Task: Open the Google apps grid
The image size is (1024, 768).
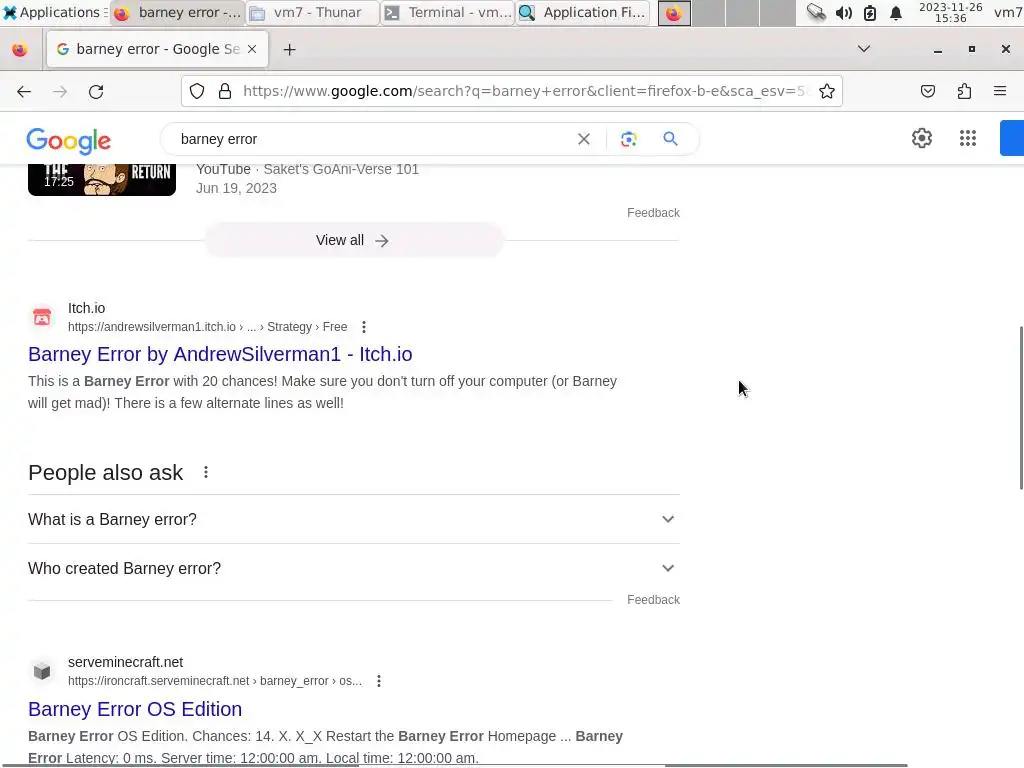Action: tap(968, 138)
